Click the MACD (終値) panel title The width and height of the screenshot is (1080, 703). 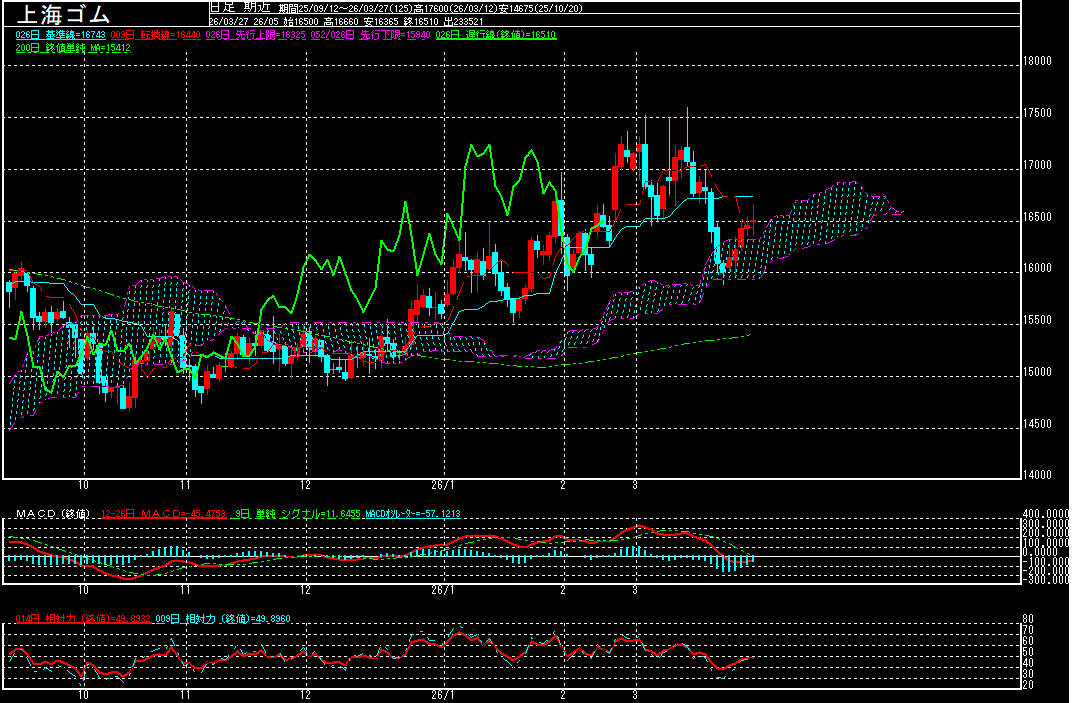52,513
